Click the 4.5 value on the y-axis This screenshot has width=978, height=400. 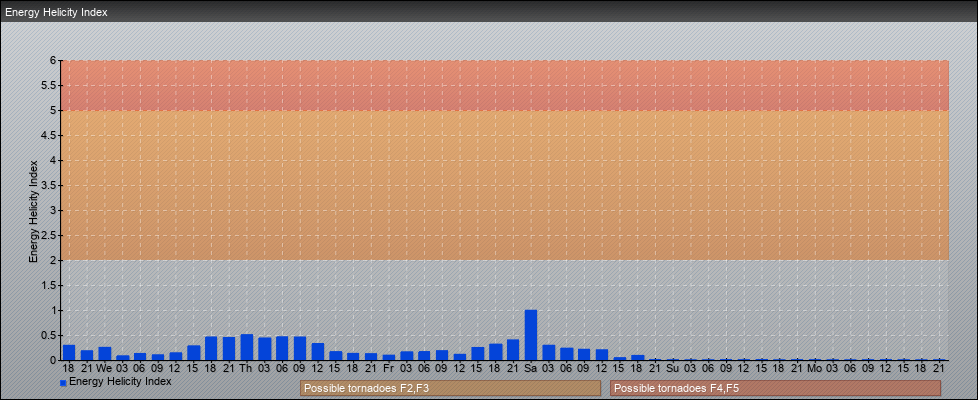pyautogui.click(x=50, y=135)
